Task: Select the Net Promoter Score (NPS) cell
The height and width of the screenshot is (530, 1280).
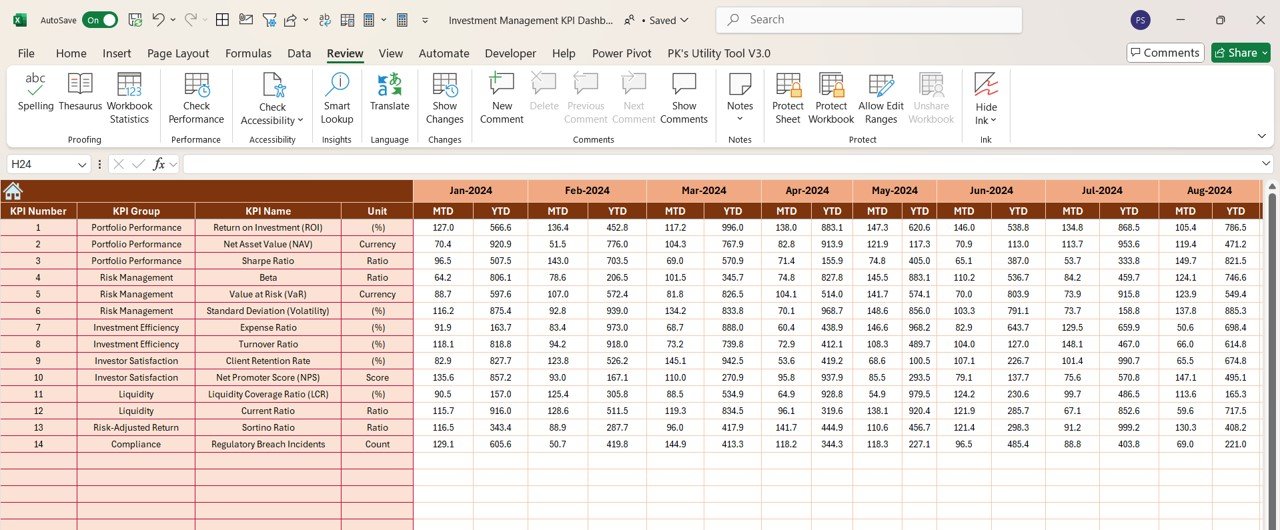Action: point(268,377)
